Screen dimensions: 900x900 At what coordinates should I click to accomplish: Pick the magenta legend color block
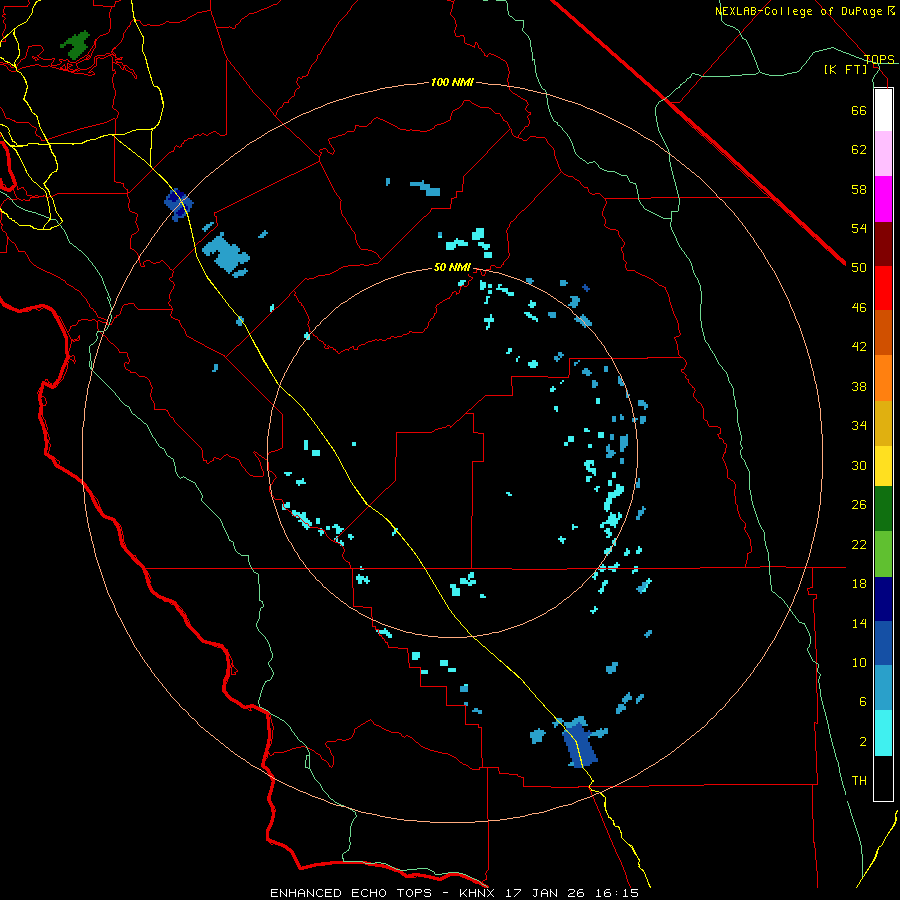(x=883, y=199)
